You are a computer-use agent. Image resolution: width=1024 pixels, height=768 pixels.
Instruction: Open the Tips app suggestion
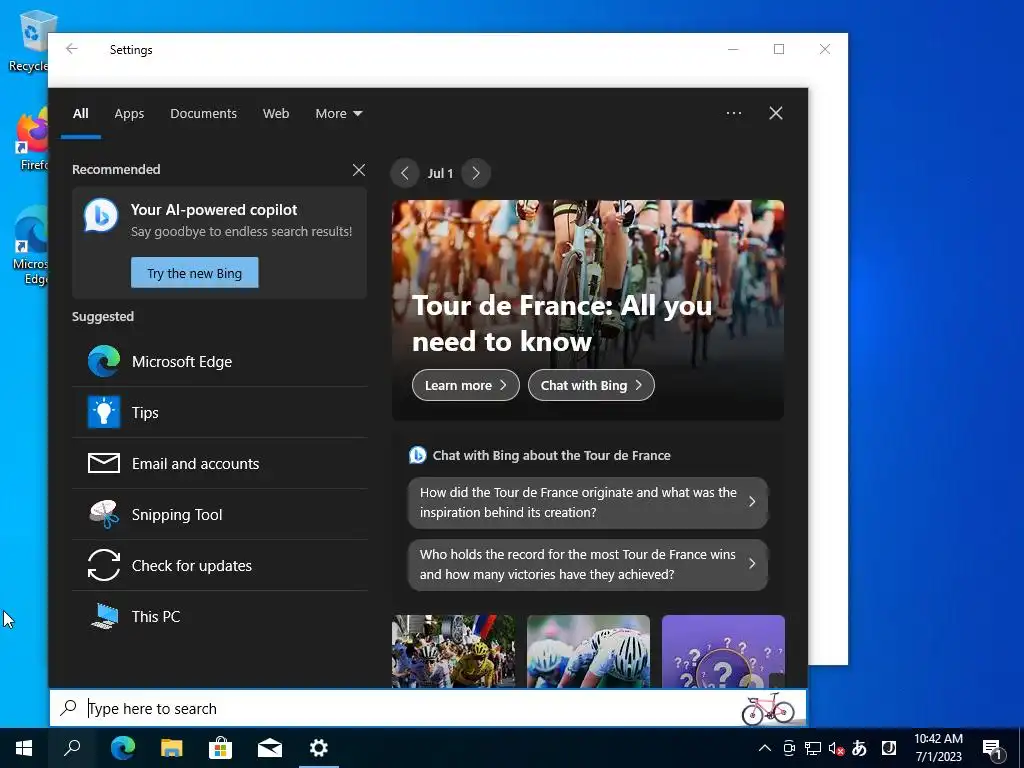click(219, 412)
